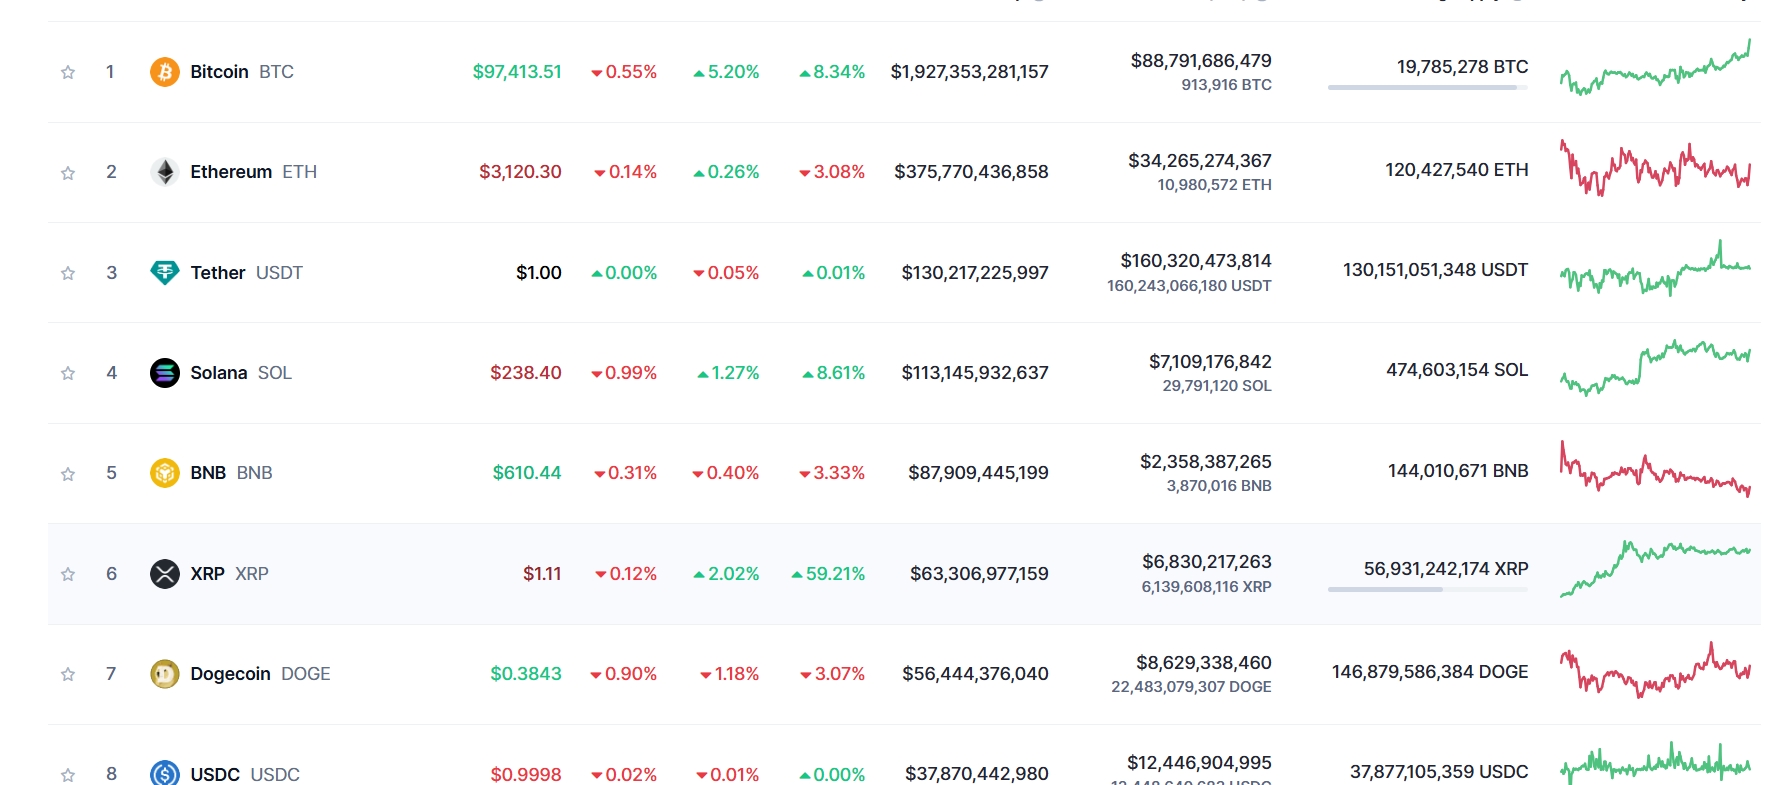Open the Dogecoin coin page
The image size is (1765, 785).
260,674
